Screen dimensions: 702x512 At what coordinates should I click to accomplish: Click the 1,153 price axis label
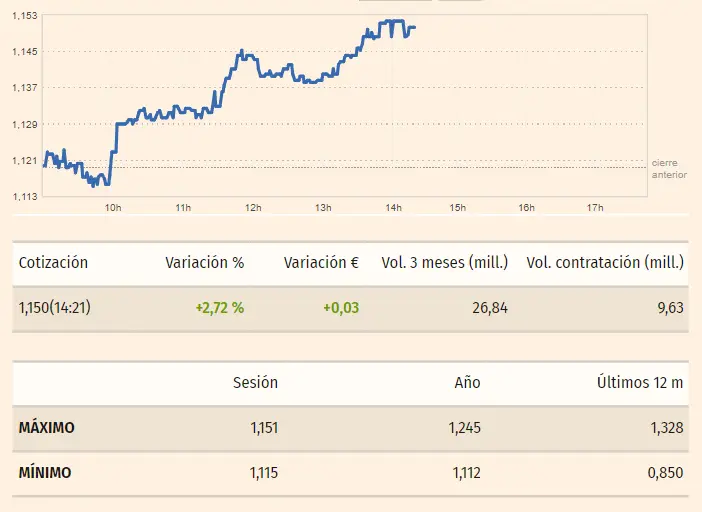point(26,16)
